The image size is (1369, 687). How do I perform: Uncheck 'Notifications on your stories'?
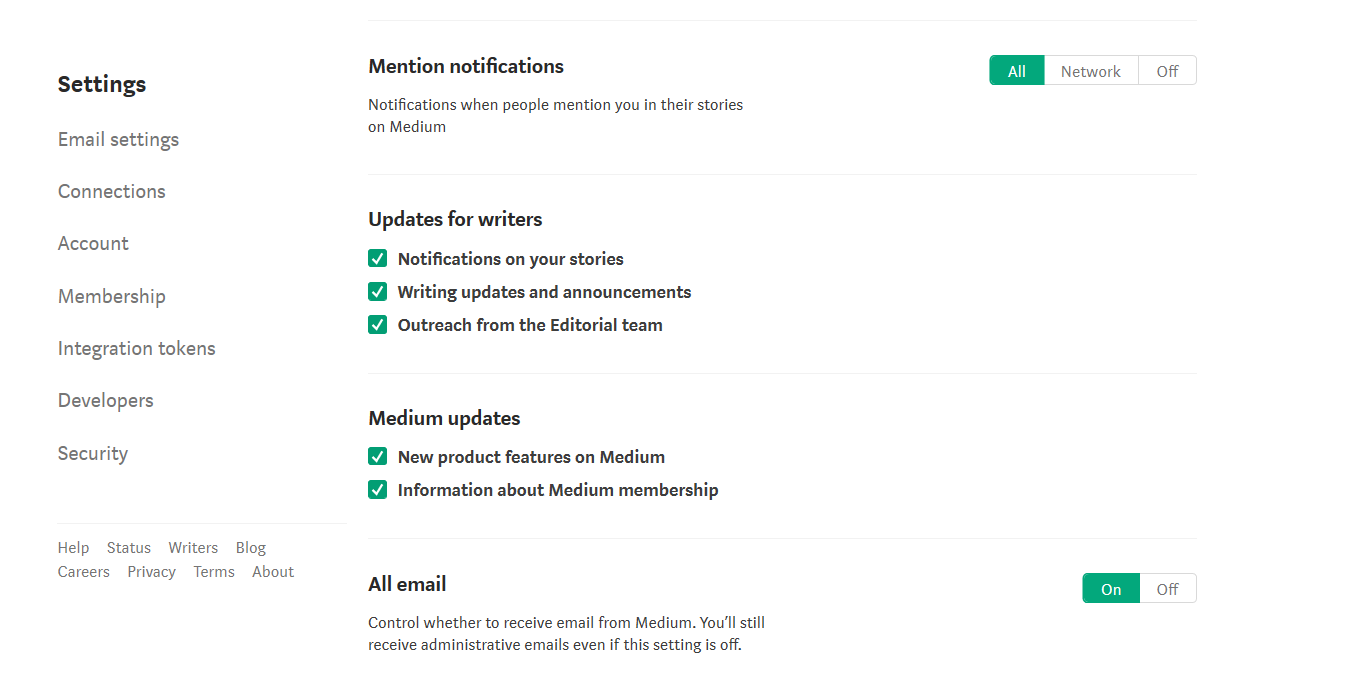tap(377, 258)
